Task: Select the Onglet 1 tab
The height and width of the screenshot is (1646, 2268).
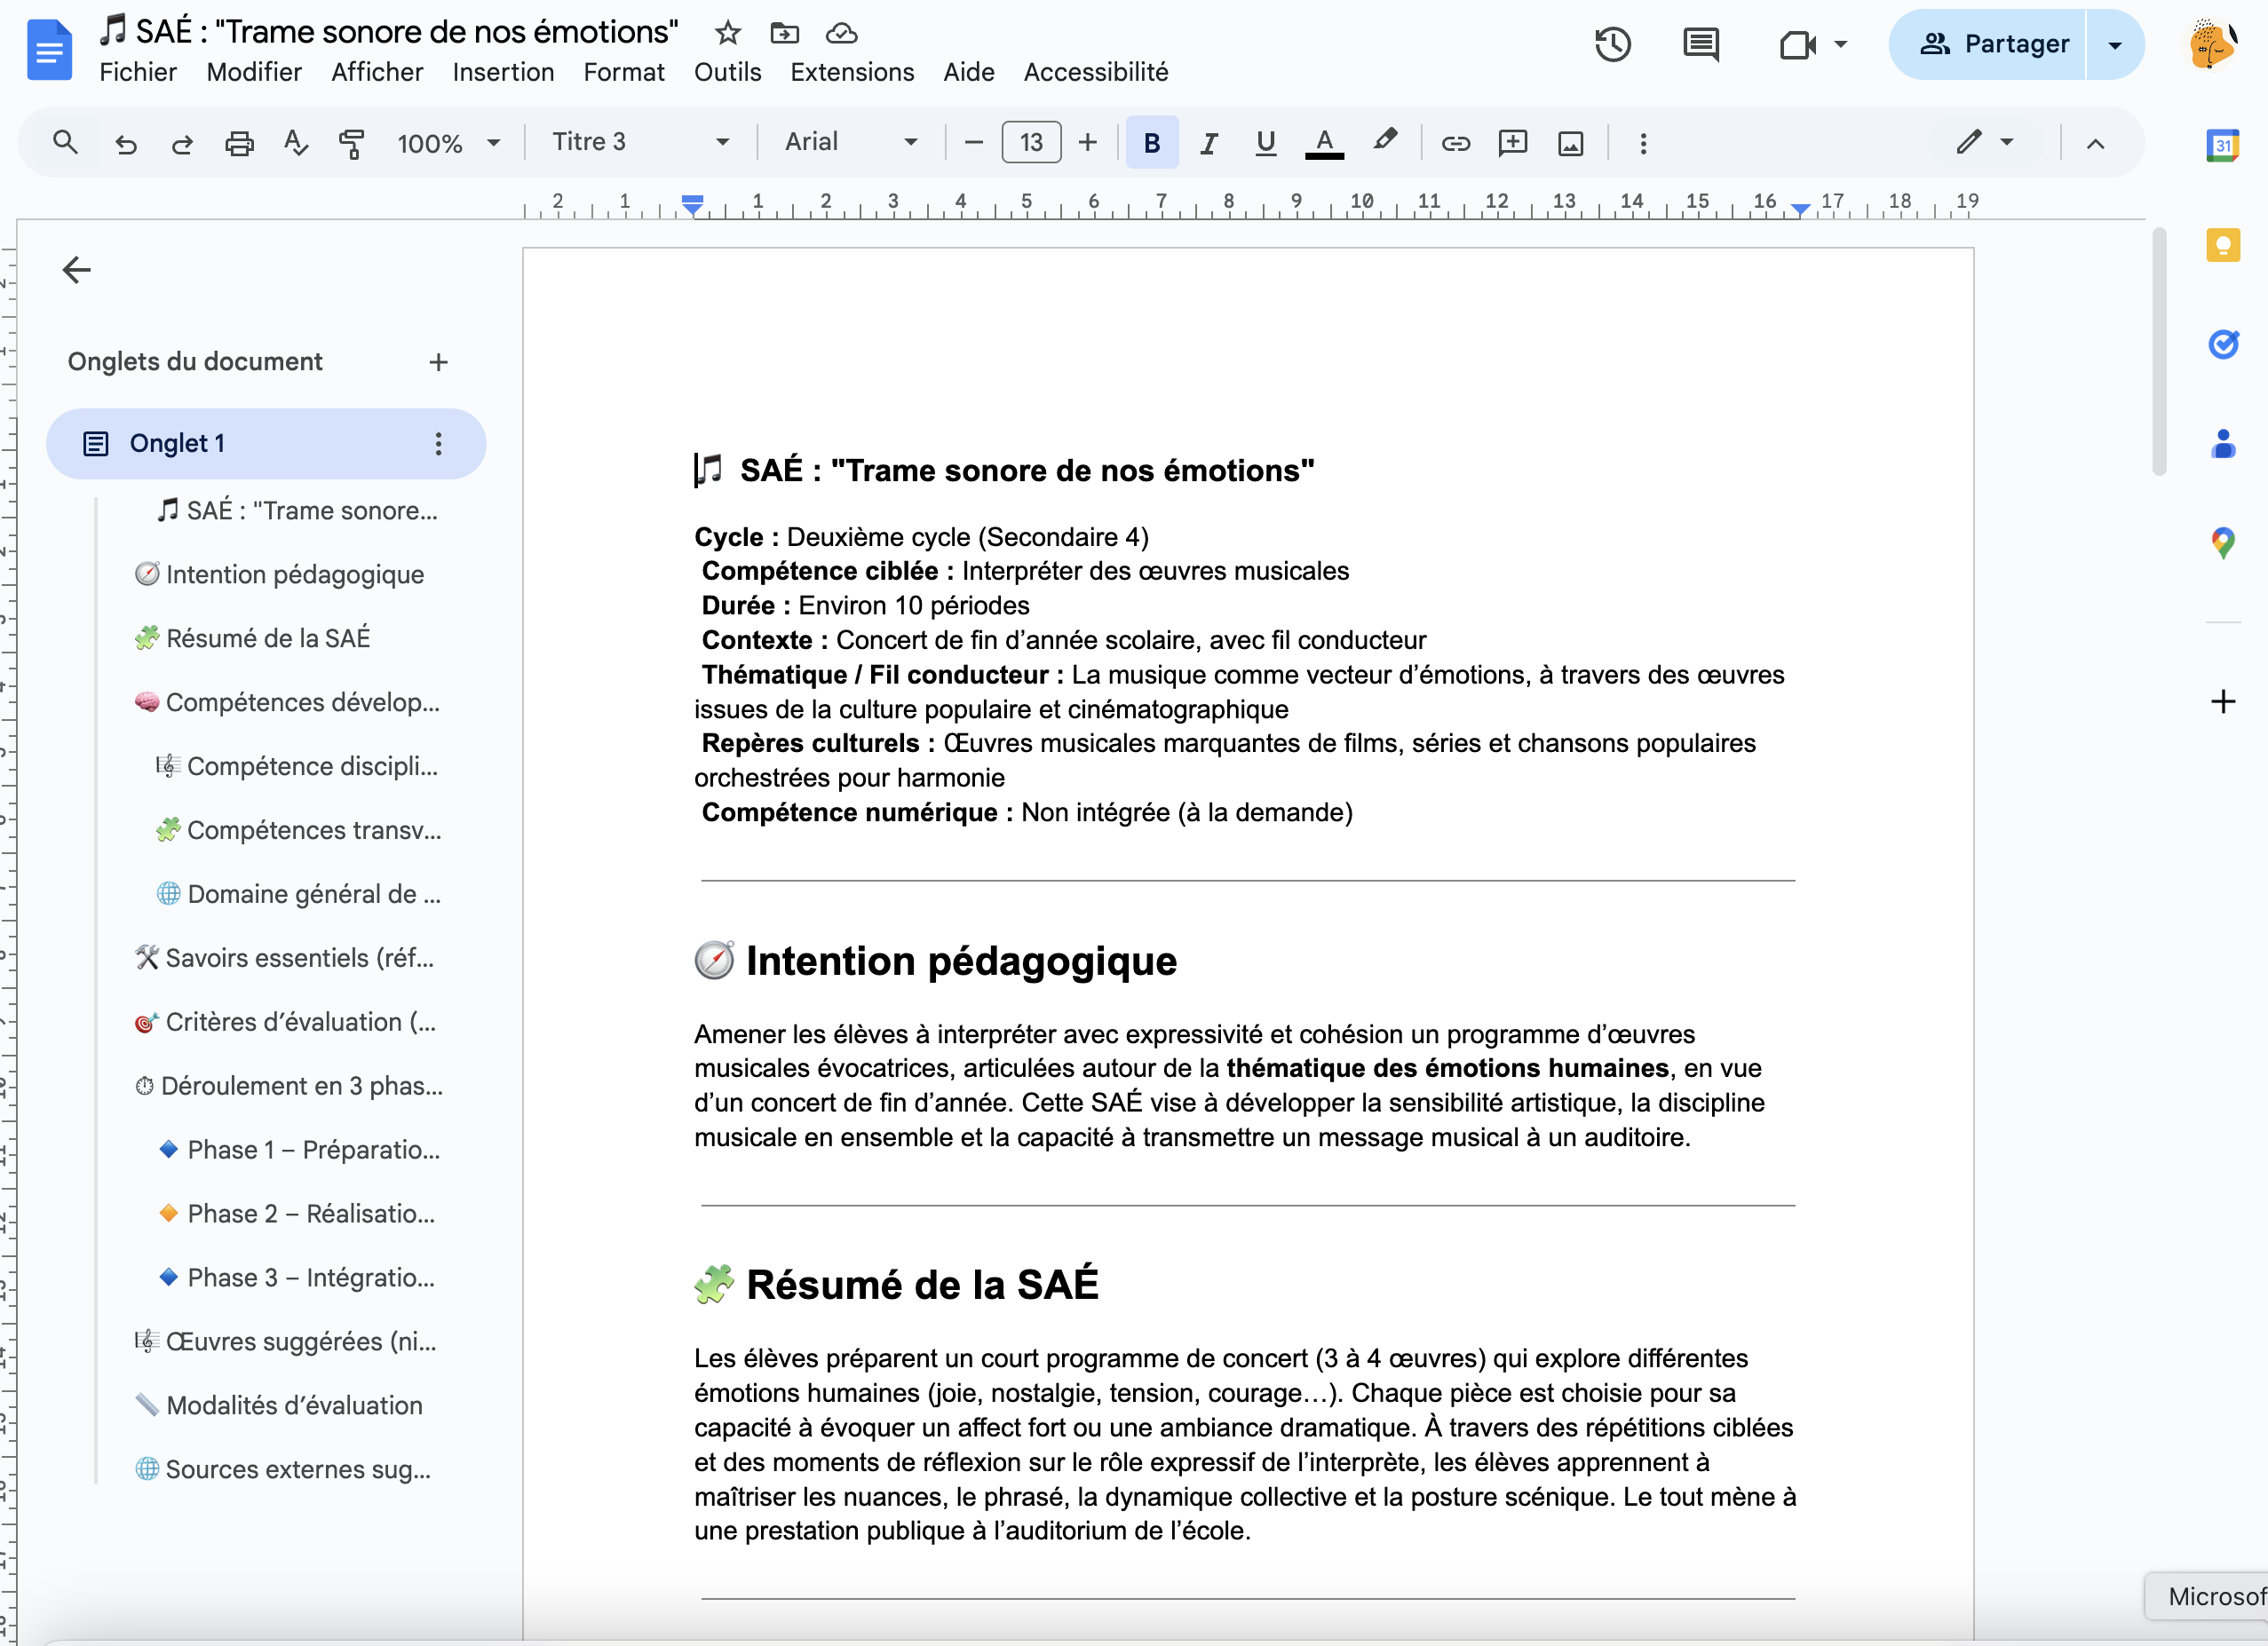Action: point(266,444)
